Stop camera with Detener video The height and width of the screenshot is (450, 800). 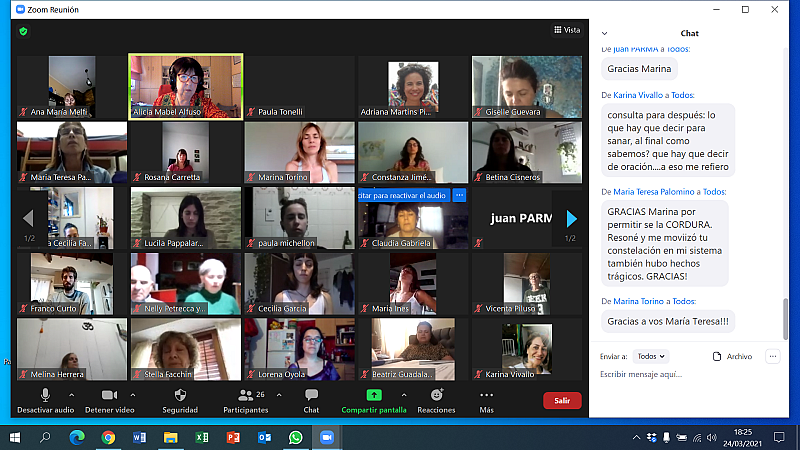click(x=109, y=400)
